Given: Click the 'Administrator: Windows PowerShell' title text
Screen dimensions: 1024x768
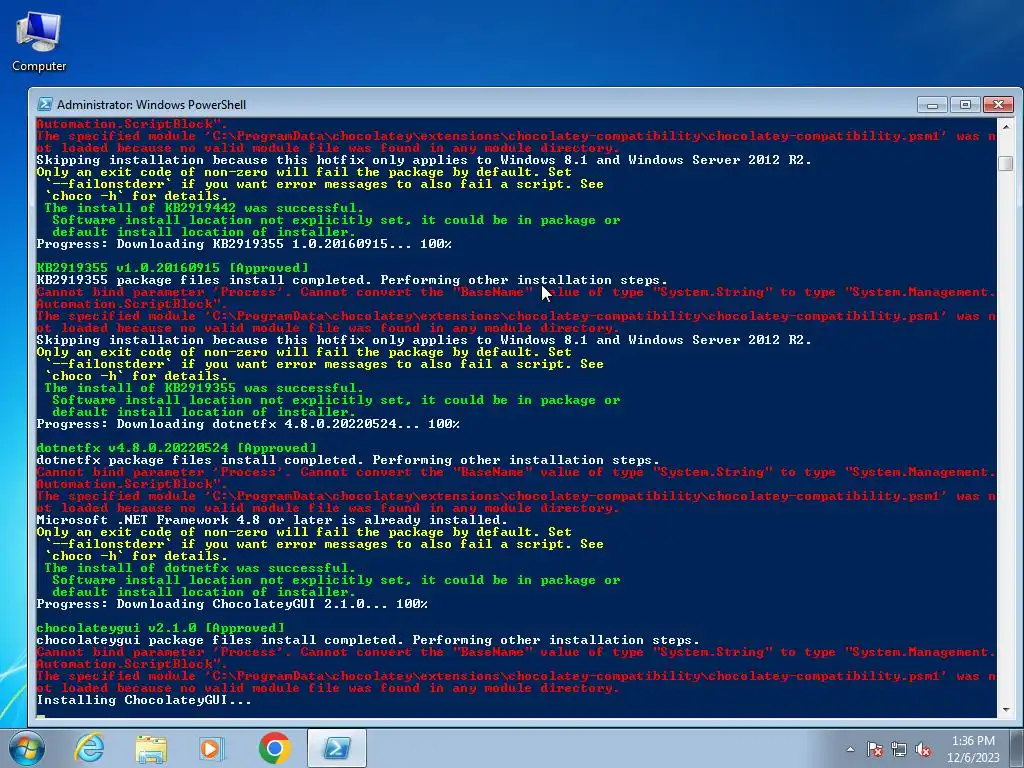Looking at the screenshot, I should (152, 104).
